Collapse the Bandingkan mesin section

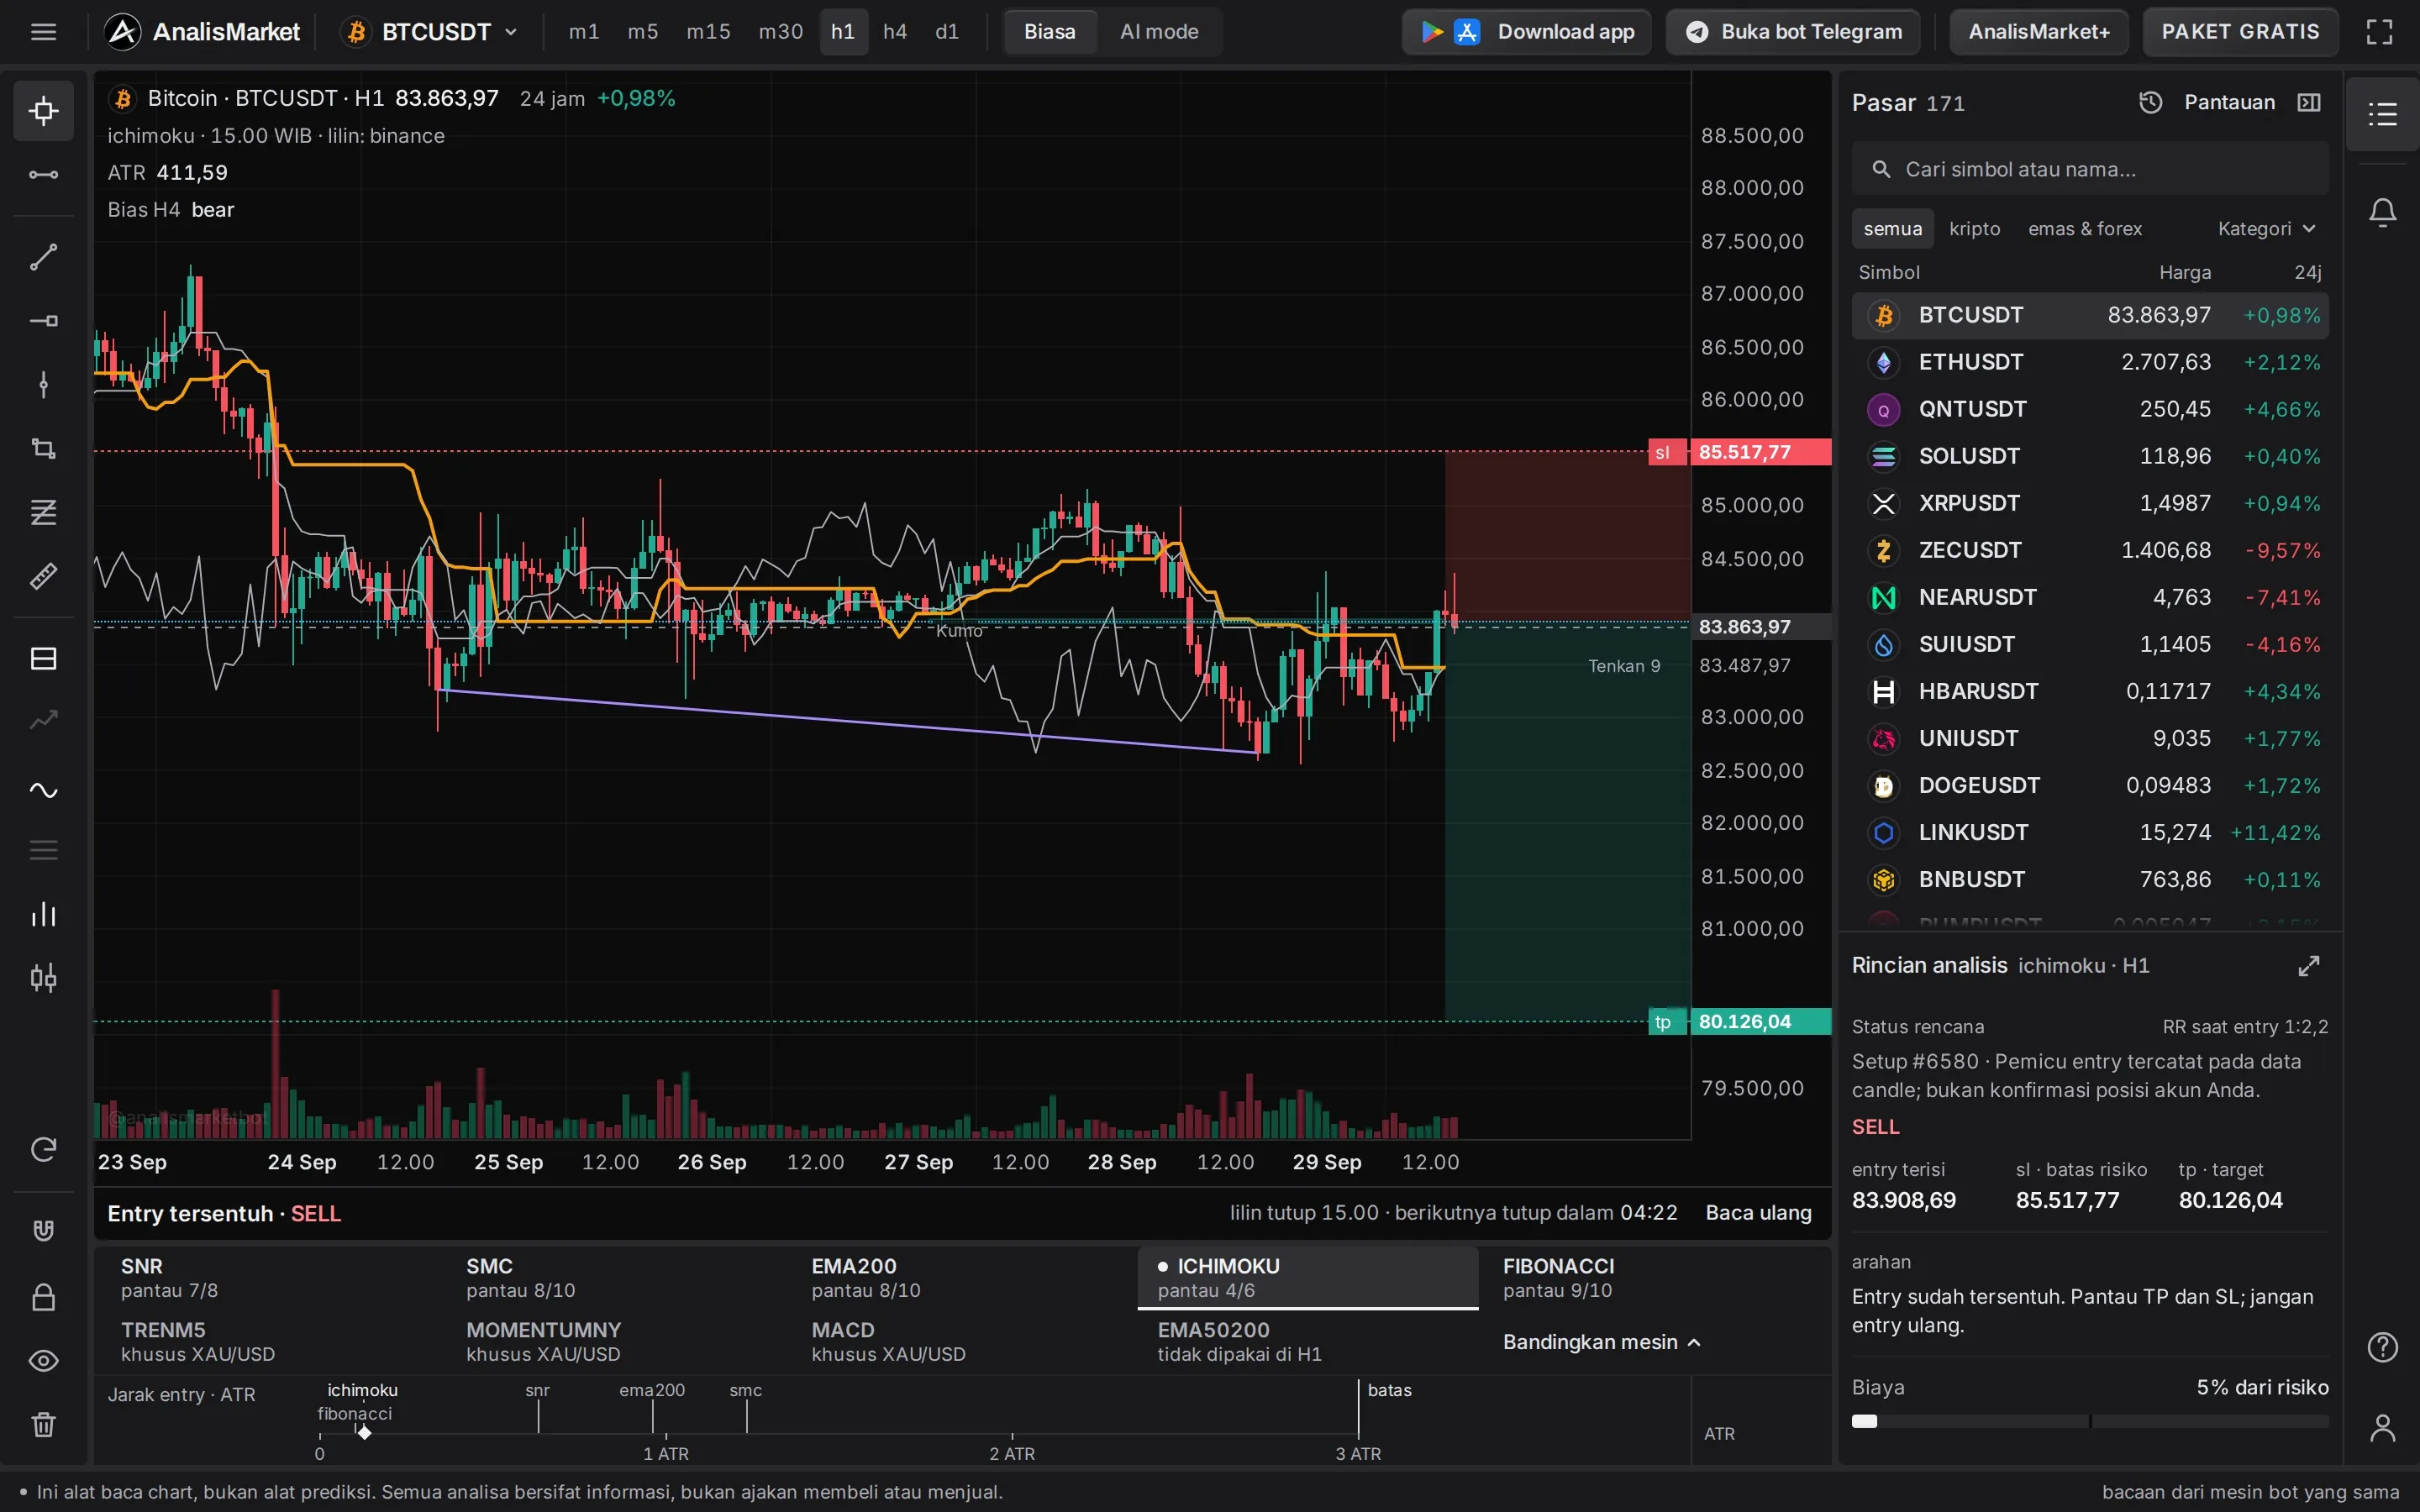coord(1602,1342)
